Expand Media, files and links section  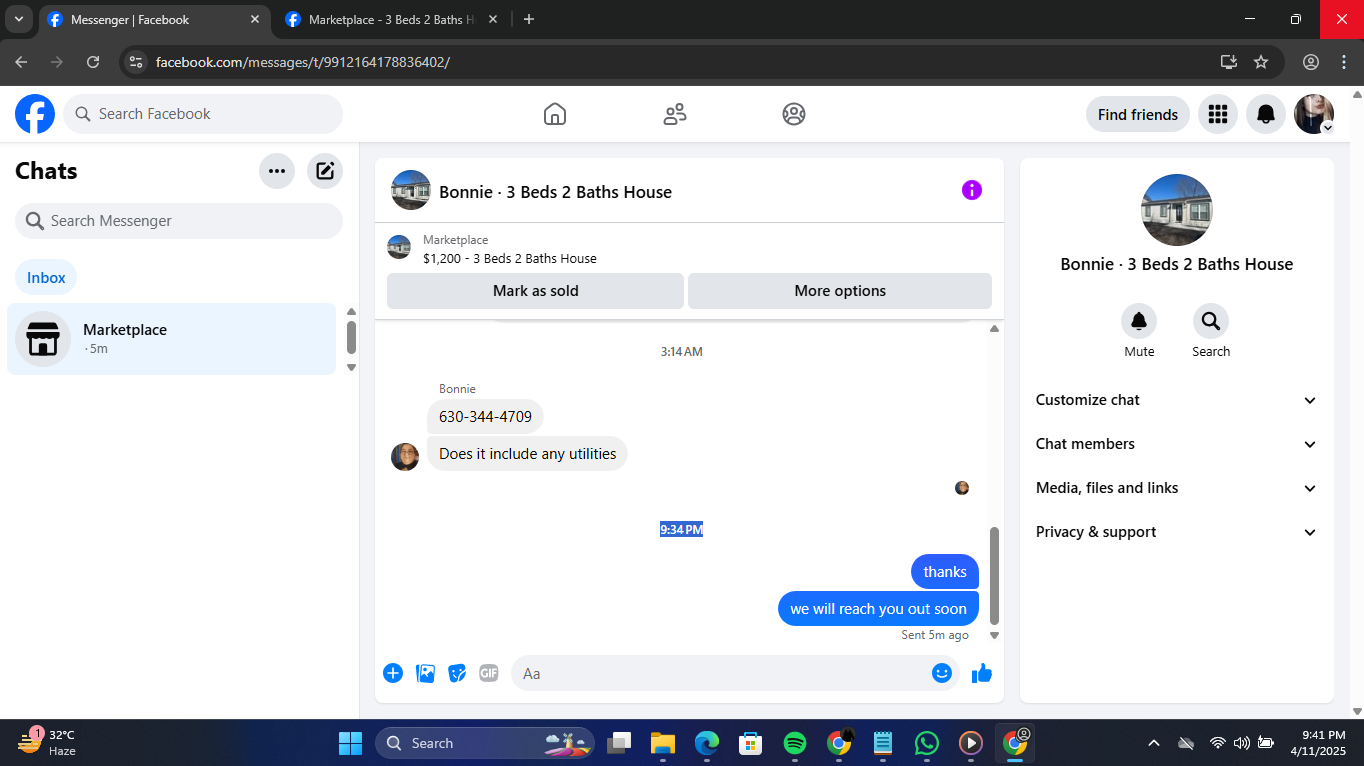[x=1177, y=488]
